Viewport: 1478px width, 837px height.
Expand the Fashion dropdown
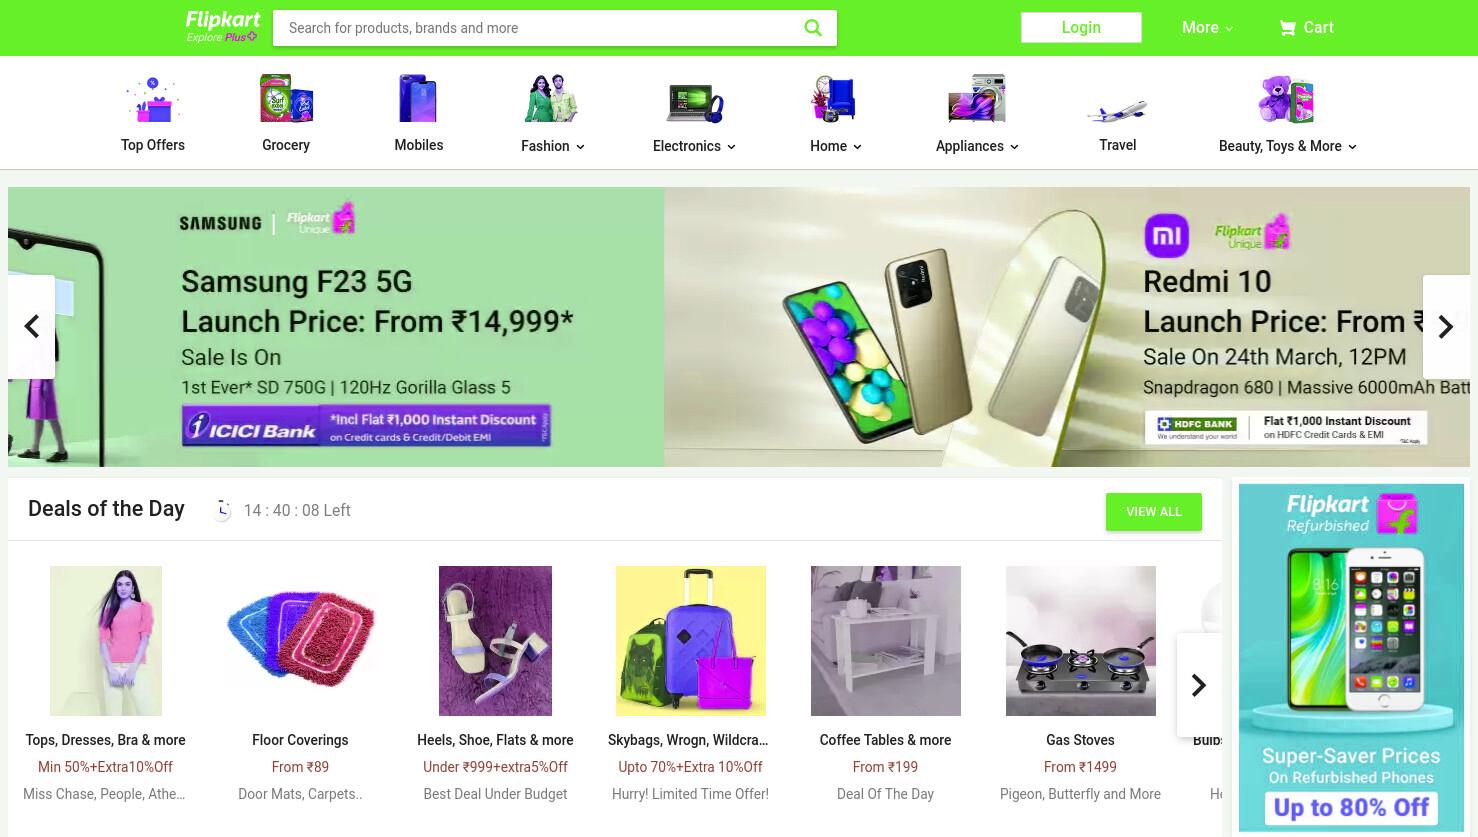point(553,146)
